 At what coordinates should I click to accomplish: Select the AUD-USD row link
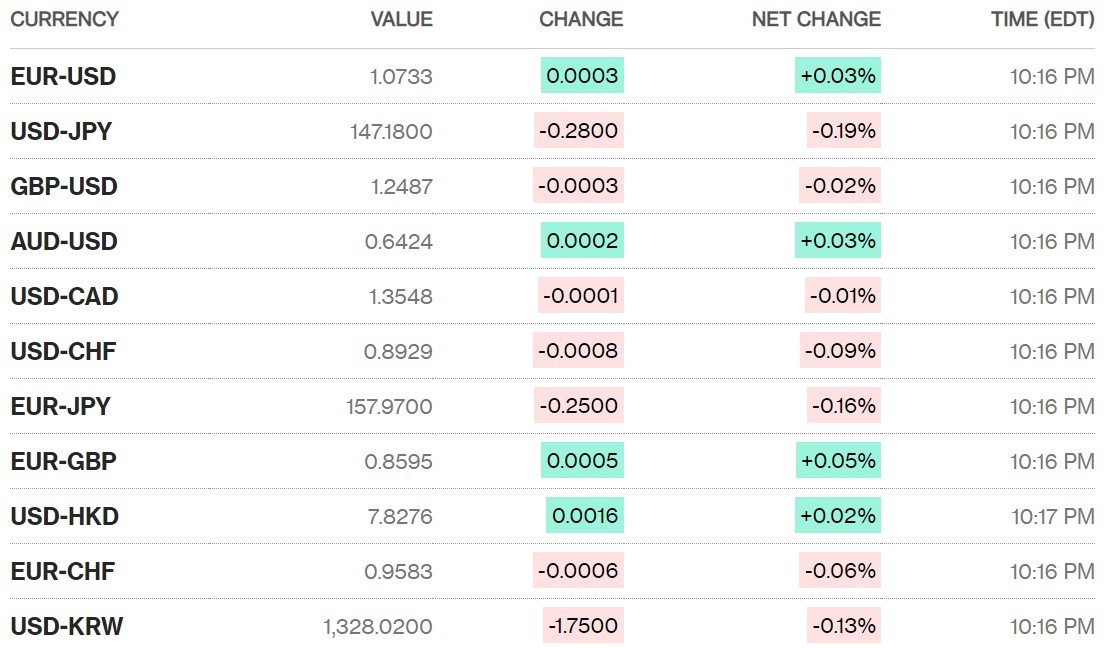tap(64, 241)
